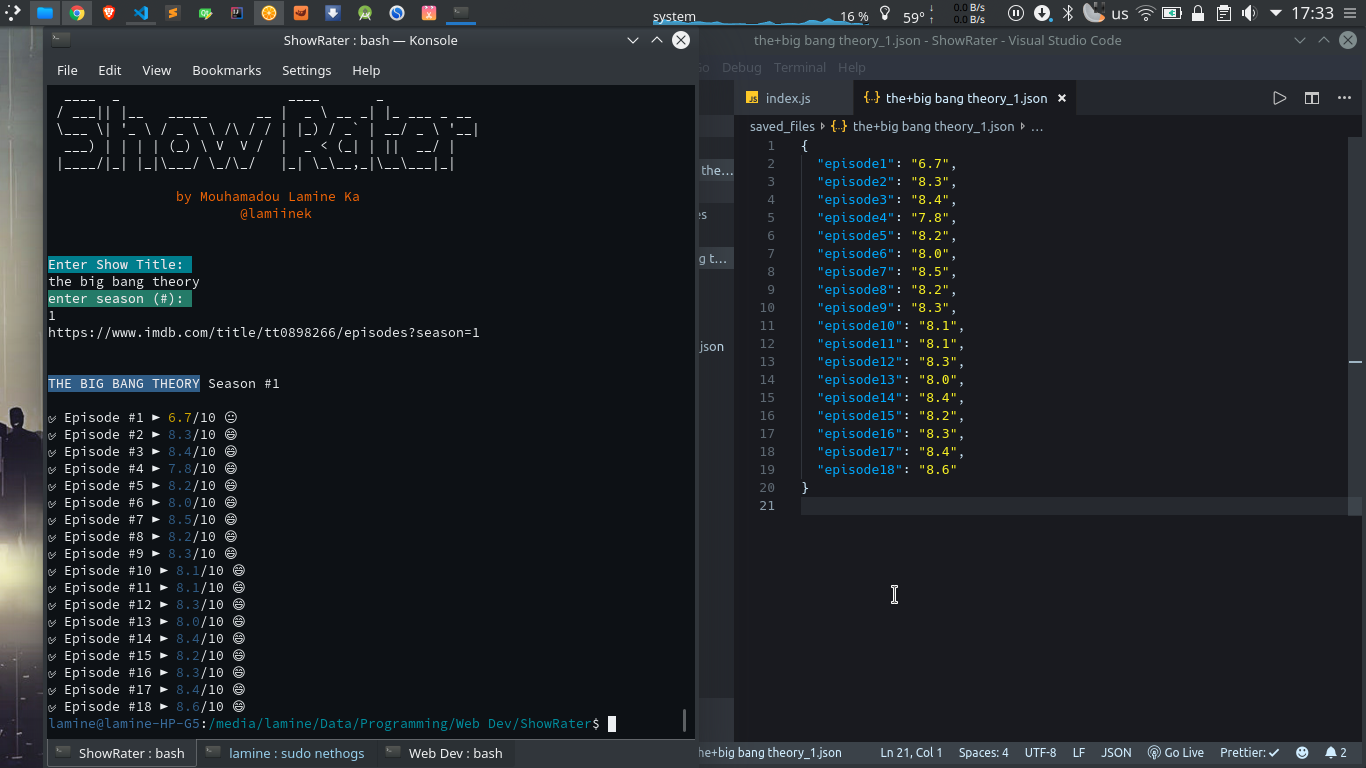Screen dimensions: 1366x768
Task: Click the brightness lightbulb tray icon
Action: pos(885,13)
